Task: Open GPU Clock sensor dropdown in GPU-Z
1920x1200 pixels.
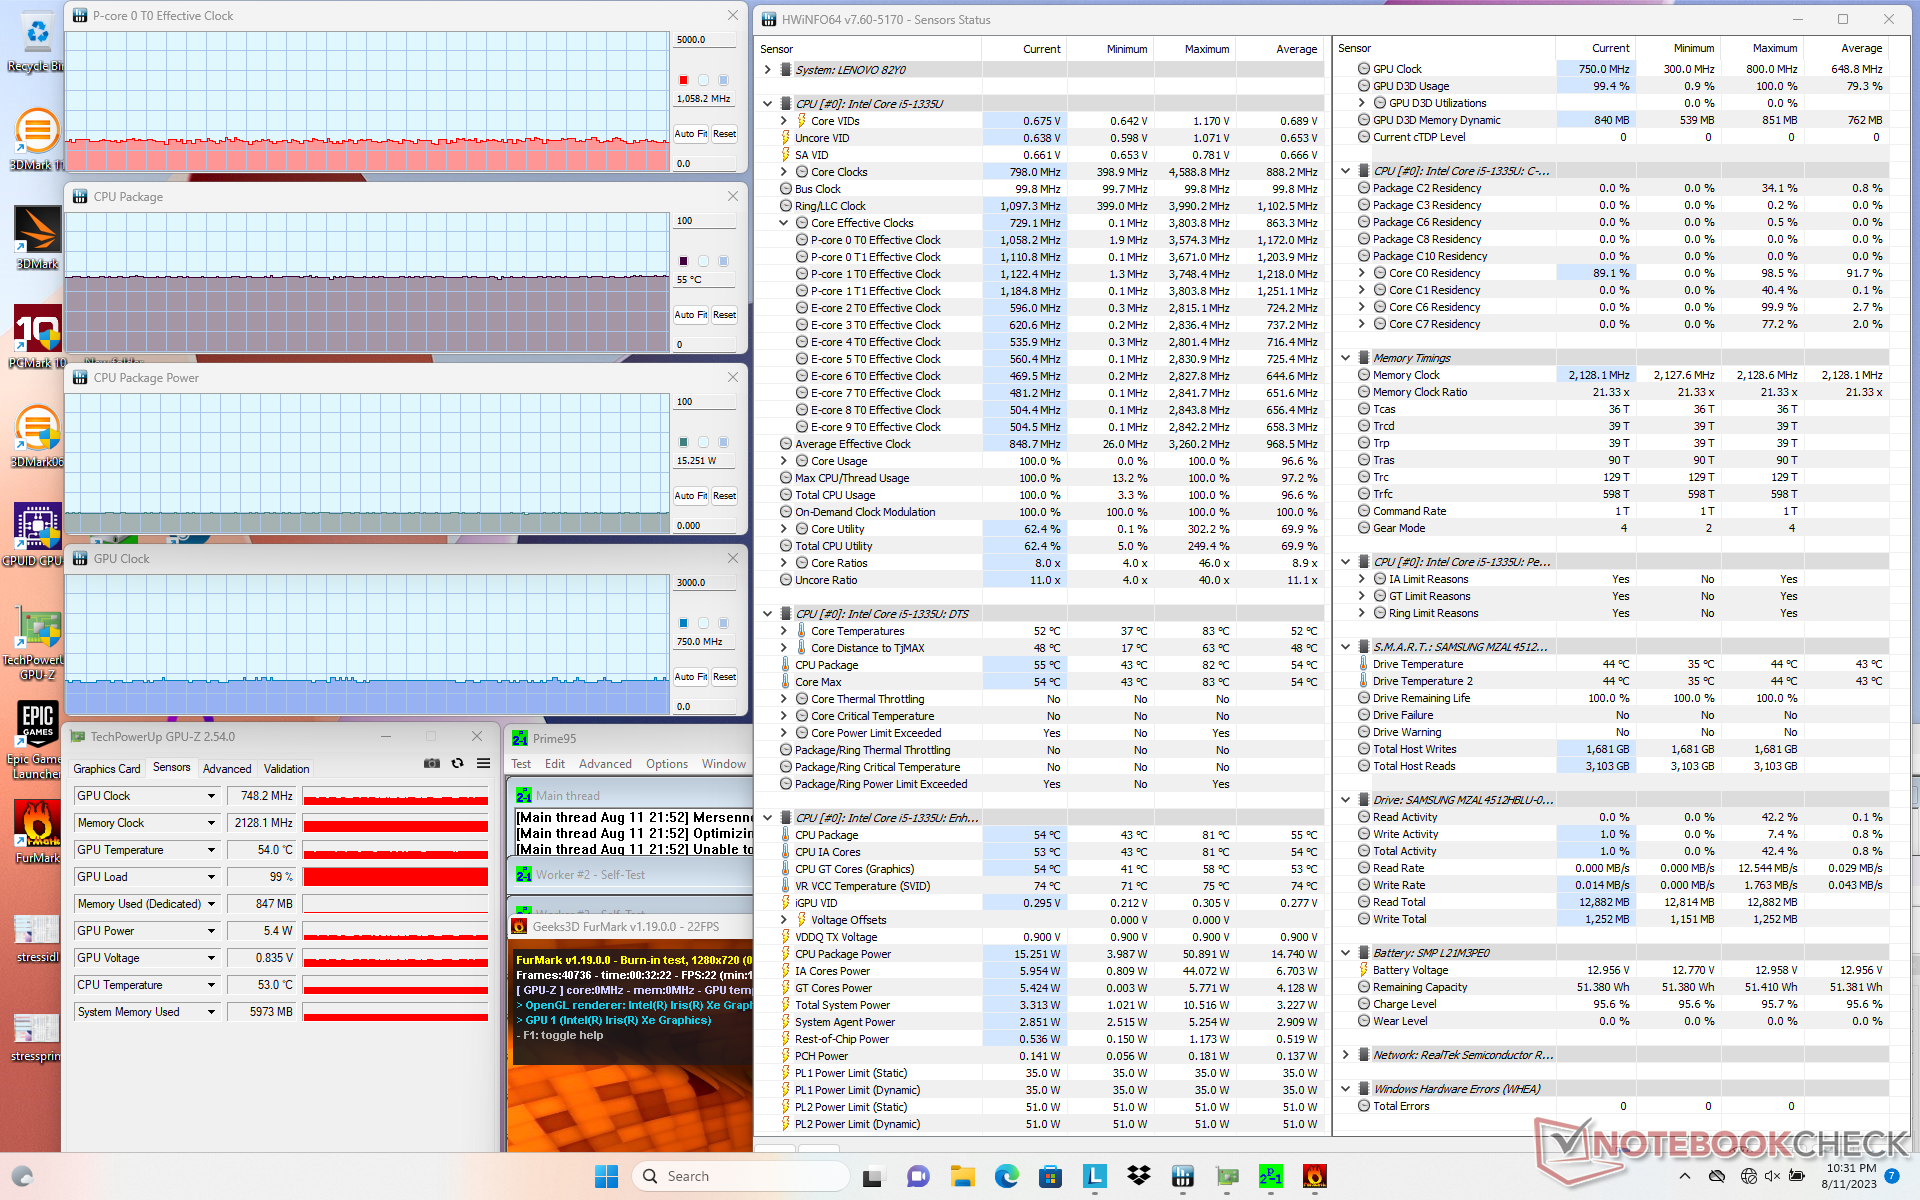Action: point(211,796)
